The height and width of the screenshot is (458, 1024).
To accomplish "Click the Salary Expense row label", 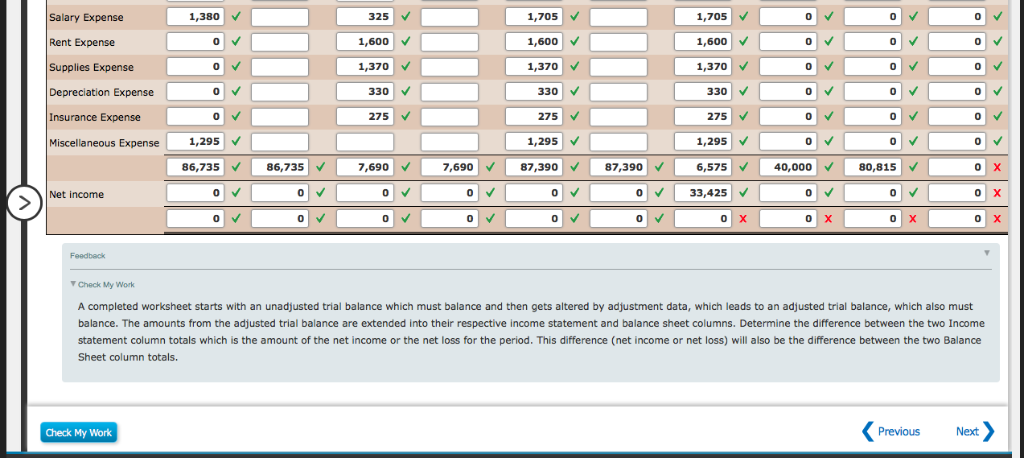I will (86, 18).
